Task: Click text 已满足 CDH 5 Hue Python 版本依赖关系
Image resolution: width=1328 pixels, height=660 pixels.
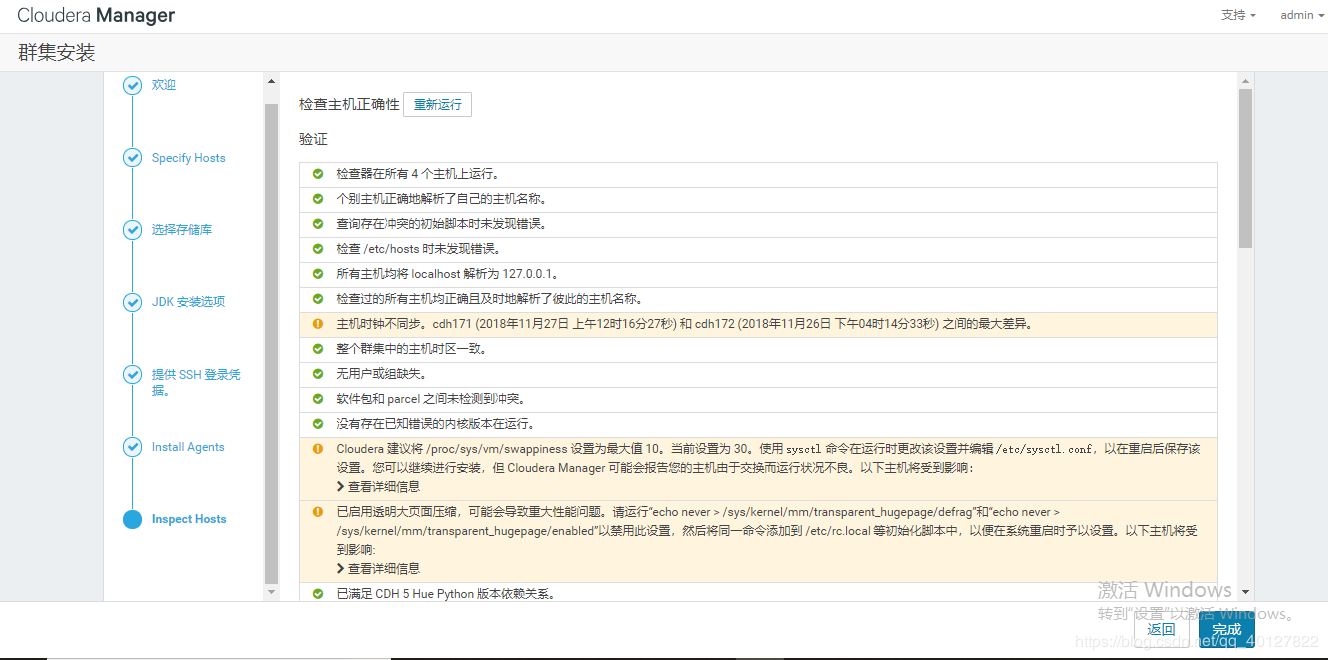Action: click(x=446, y=594)
